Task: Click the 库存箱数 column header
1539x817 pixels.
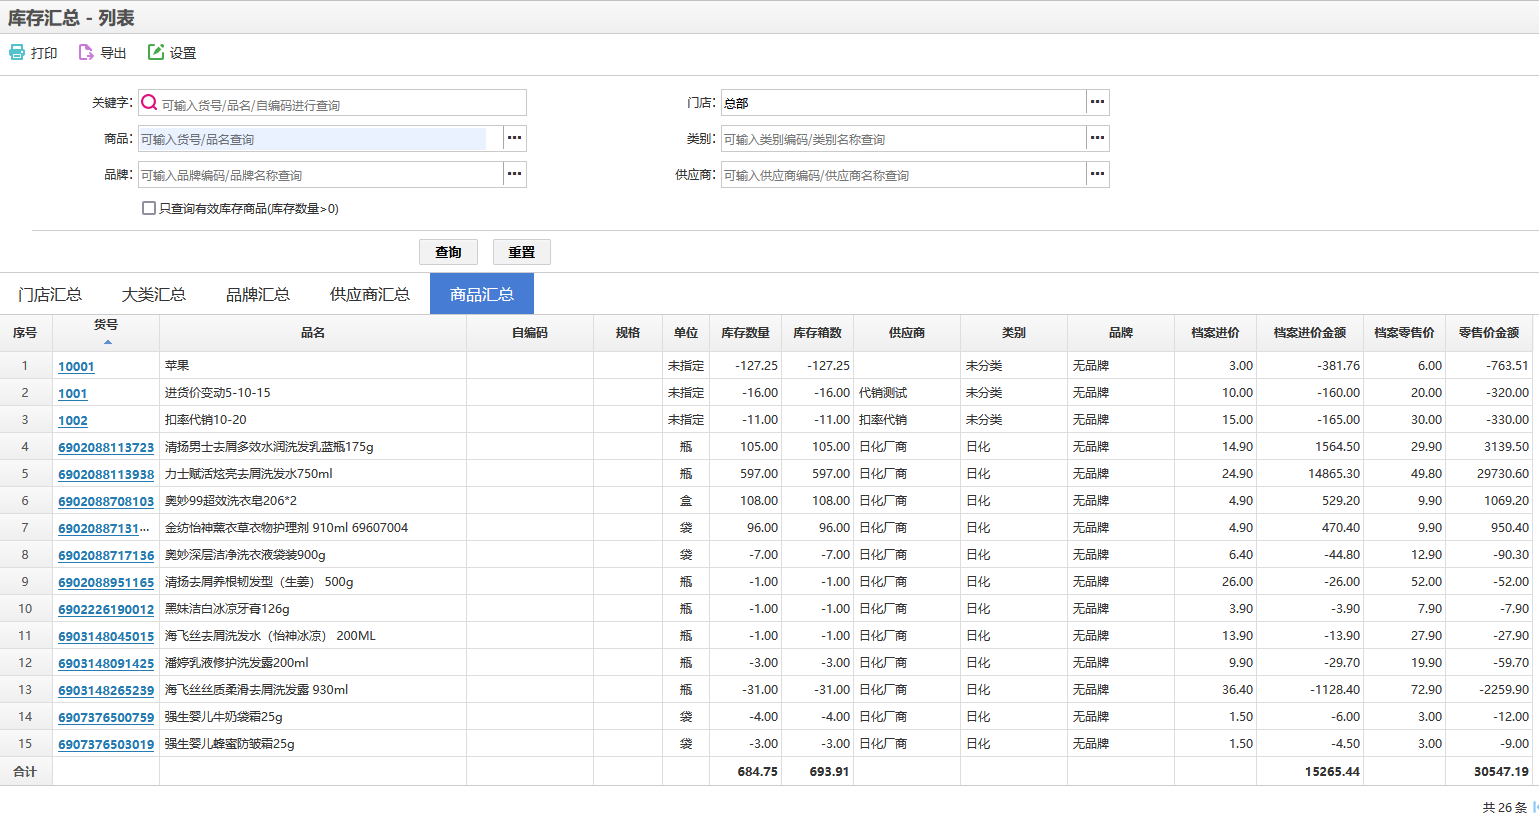Action: click(817, 333)
